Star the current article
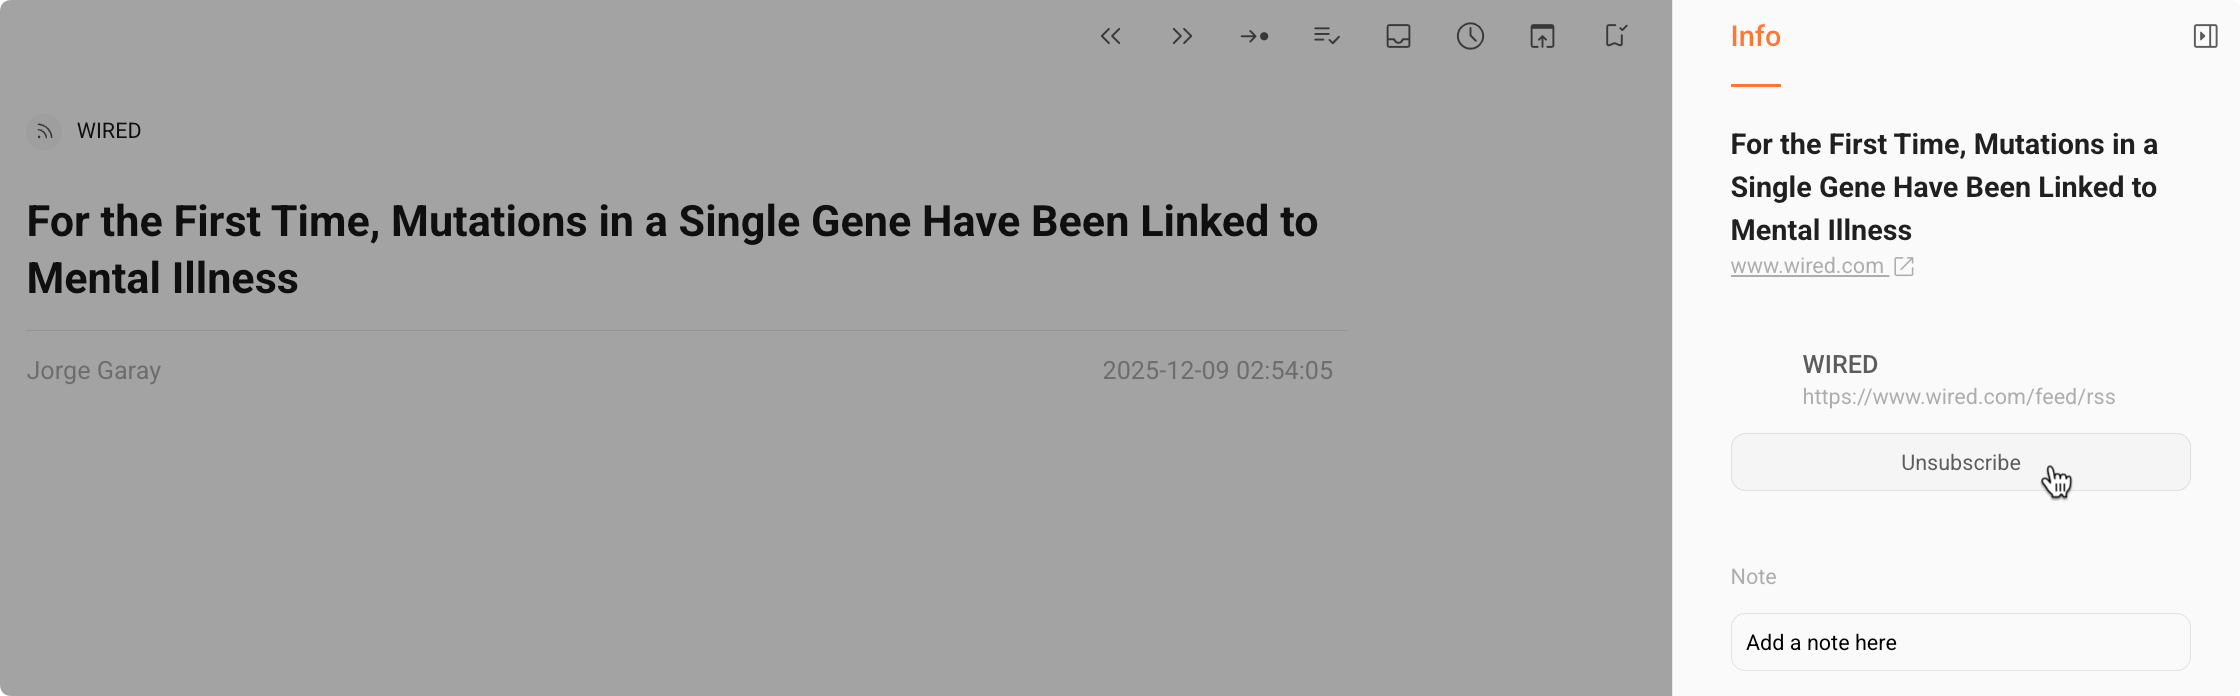The height and width of the screenshot is (696, 2240). (x=1614, y=36)
